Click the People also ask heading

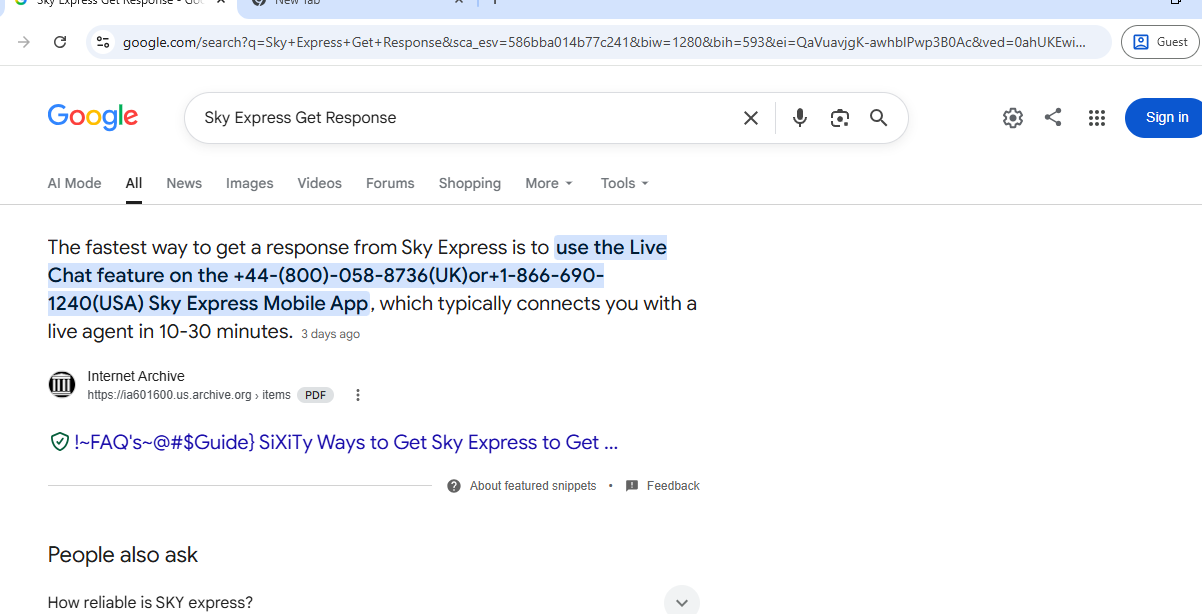pyautogui.click(x=123, y=555)
